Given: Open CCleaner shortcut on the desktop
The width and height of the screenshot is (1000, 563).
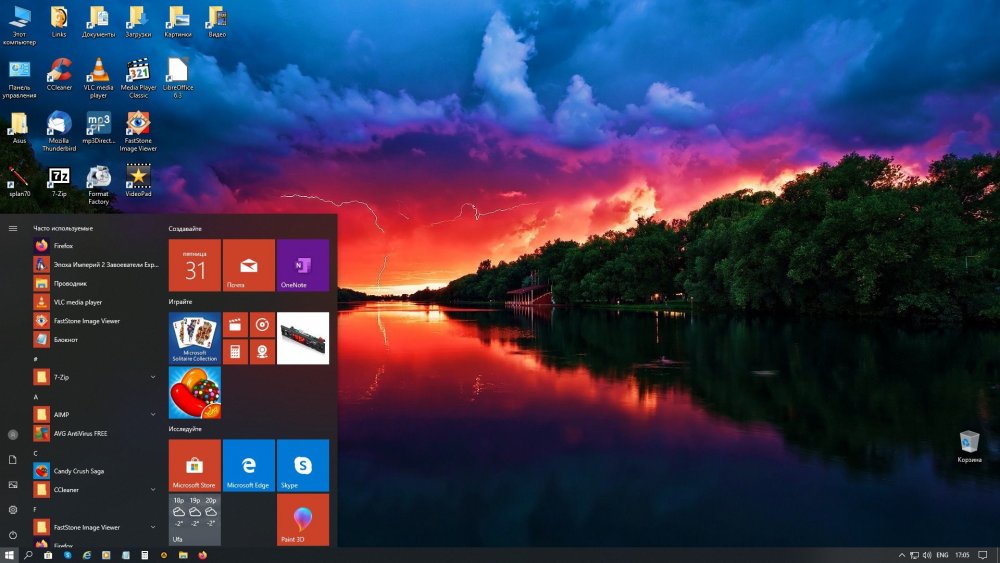Looking at the screenshot, I should click(x=59, y=75).
